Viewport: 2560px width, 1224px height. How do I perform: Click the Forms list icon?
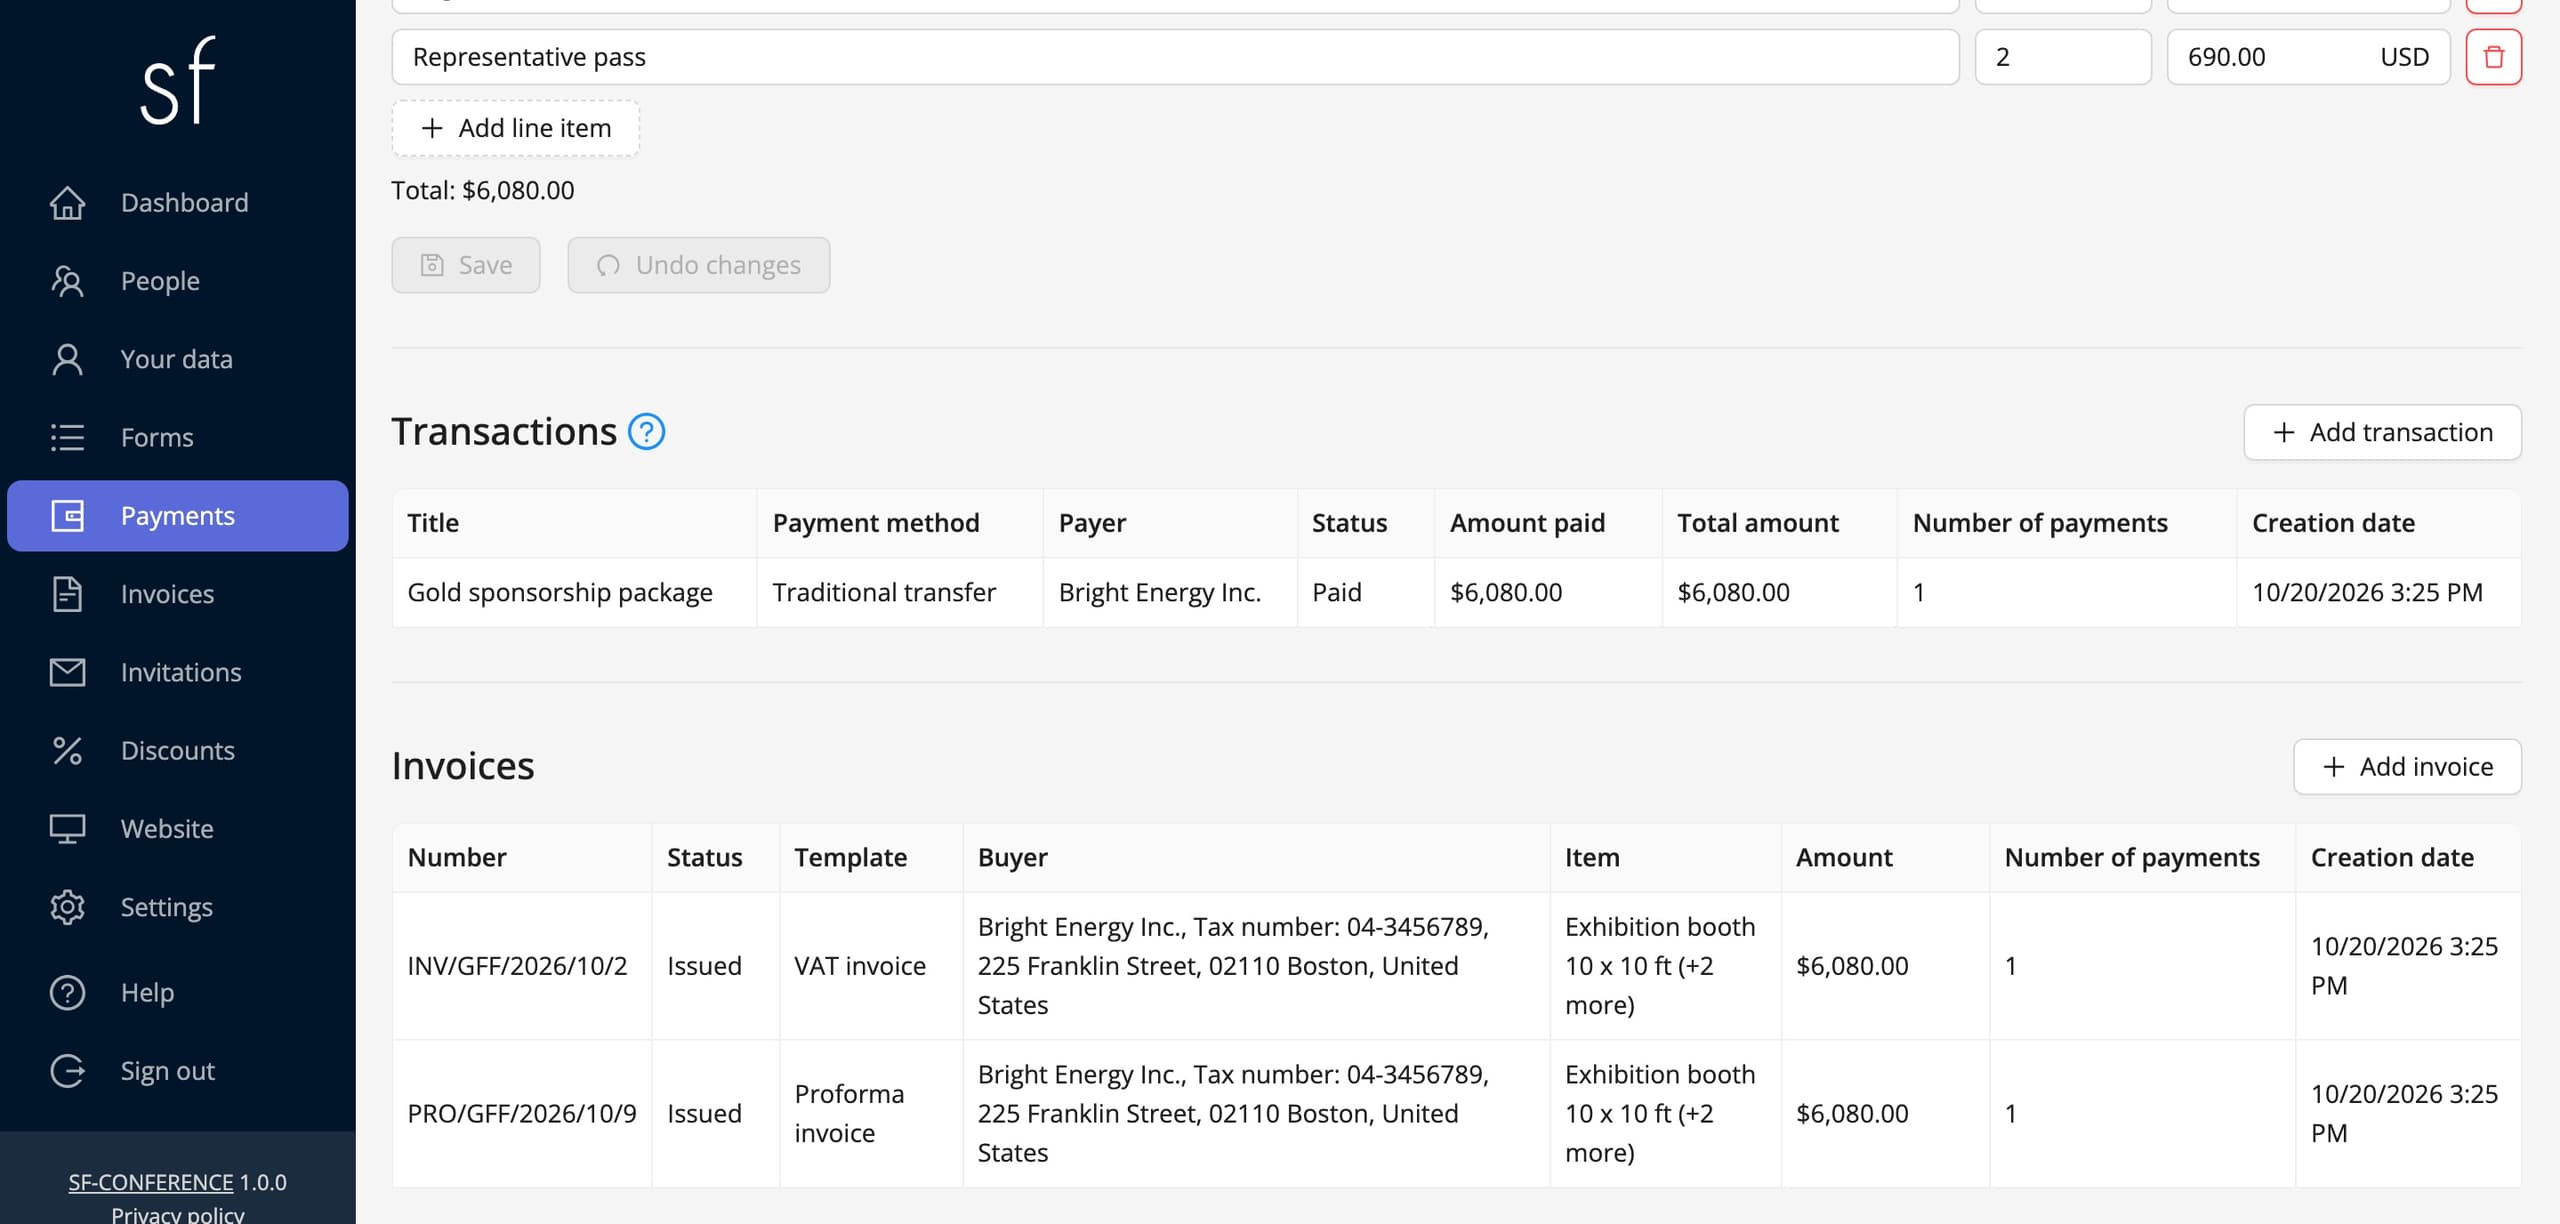click(x=67, y=437)
